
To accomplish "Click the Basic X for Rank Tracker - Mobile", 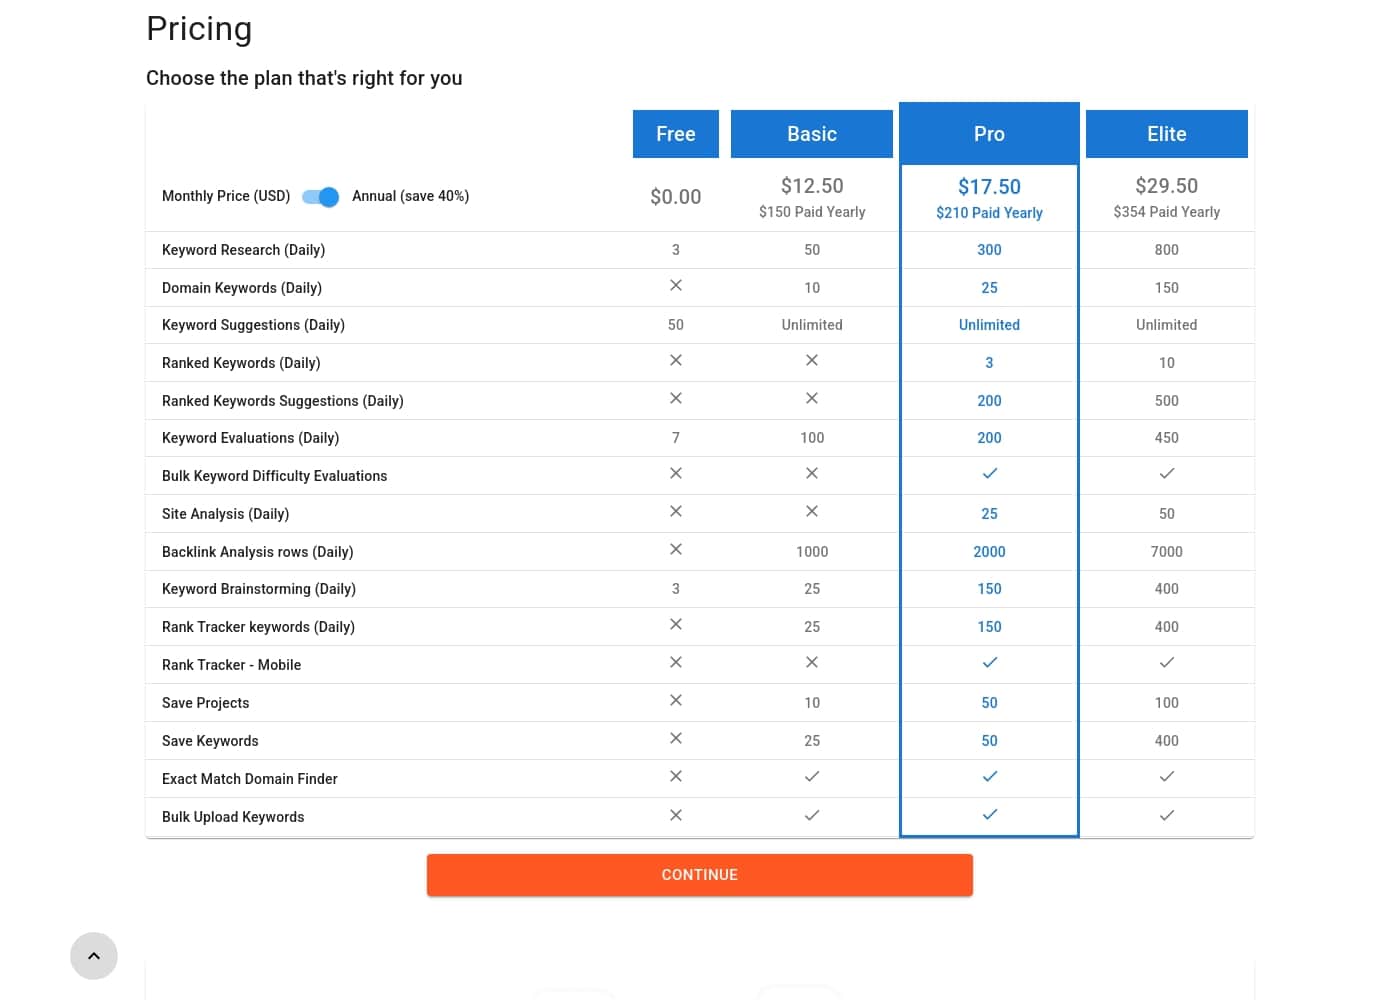I will (812, 663).
